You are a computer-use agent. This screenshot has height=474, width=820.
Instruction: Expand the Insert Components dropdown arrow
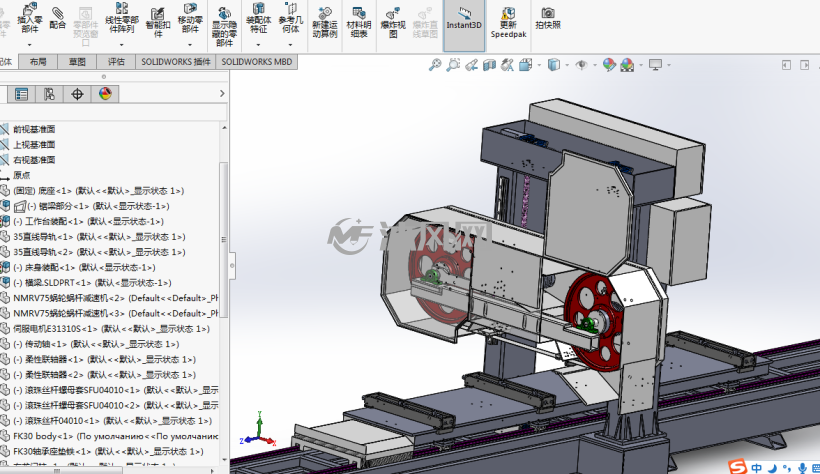coord(29,45)
